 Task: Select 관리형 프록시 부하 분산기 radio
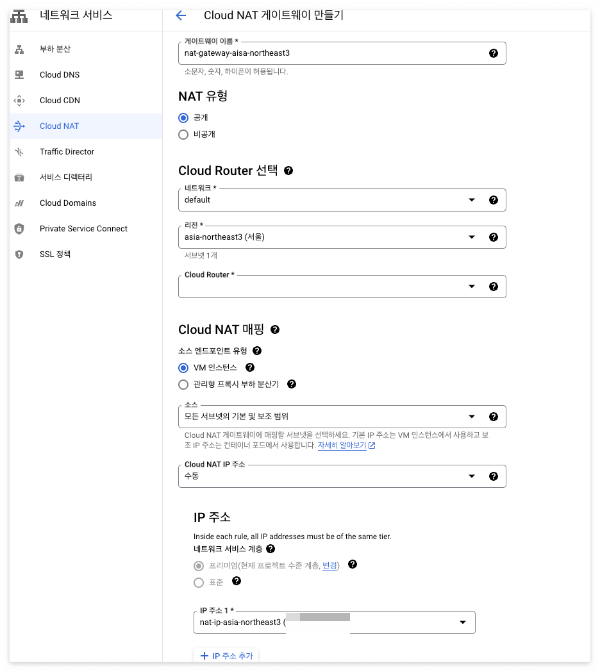pyautogui.click(x=183, y=385)
